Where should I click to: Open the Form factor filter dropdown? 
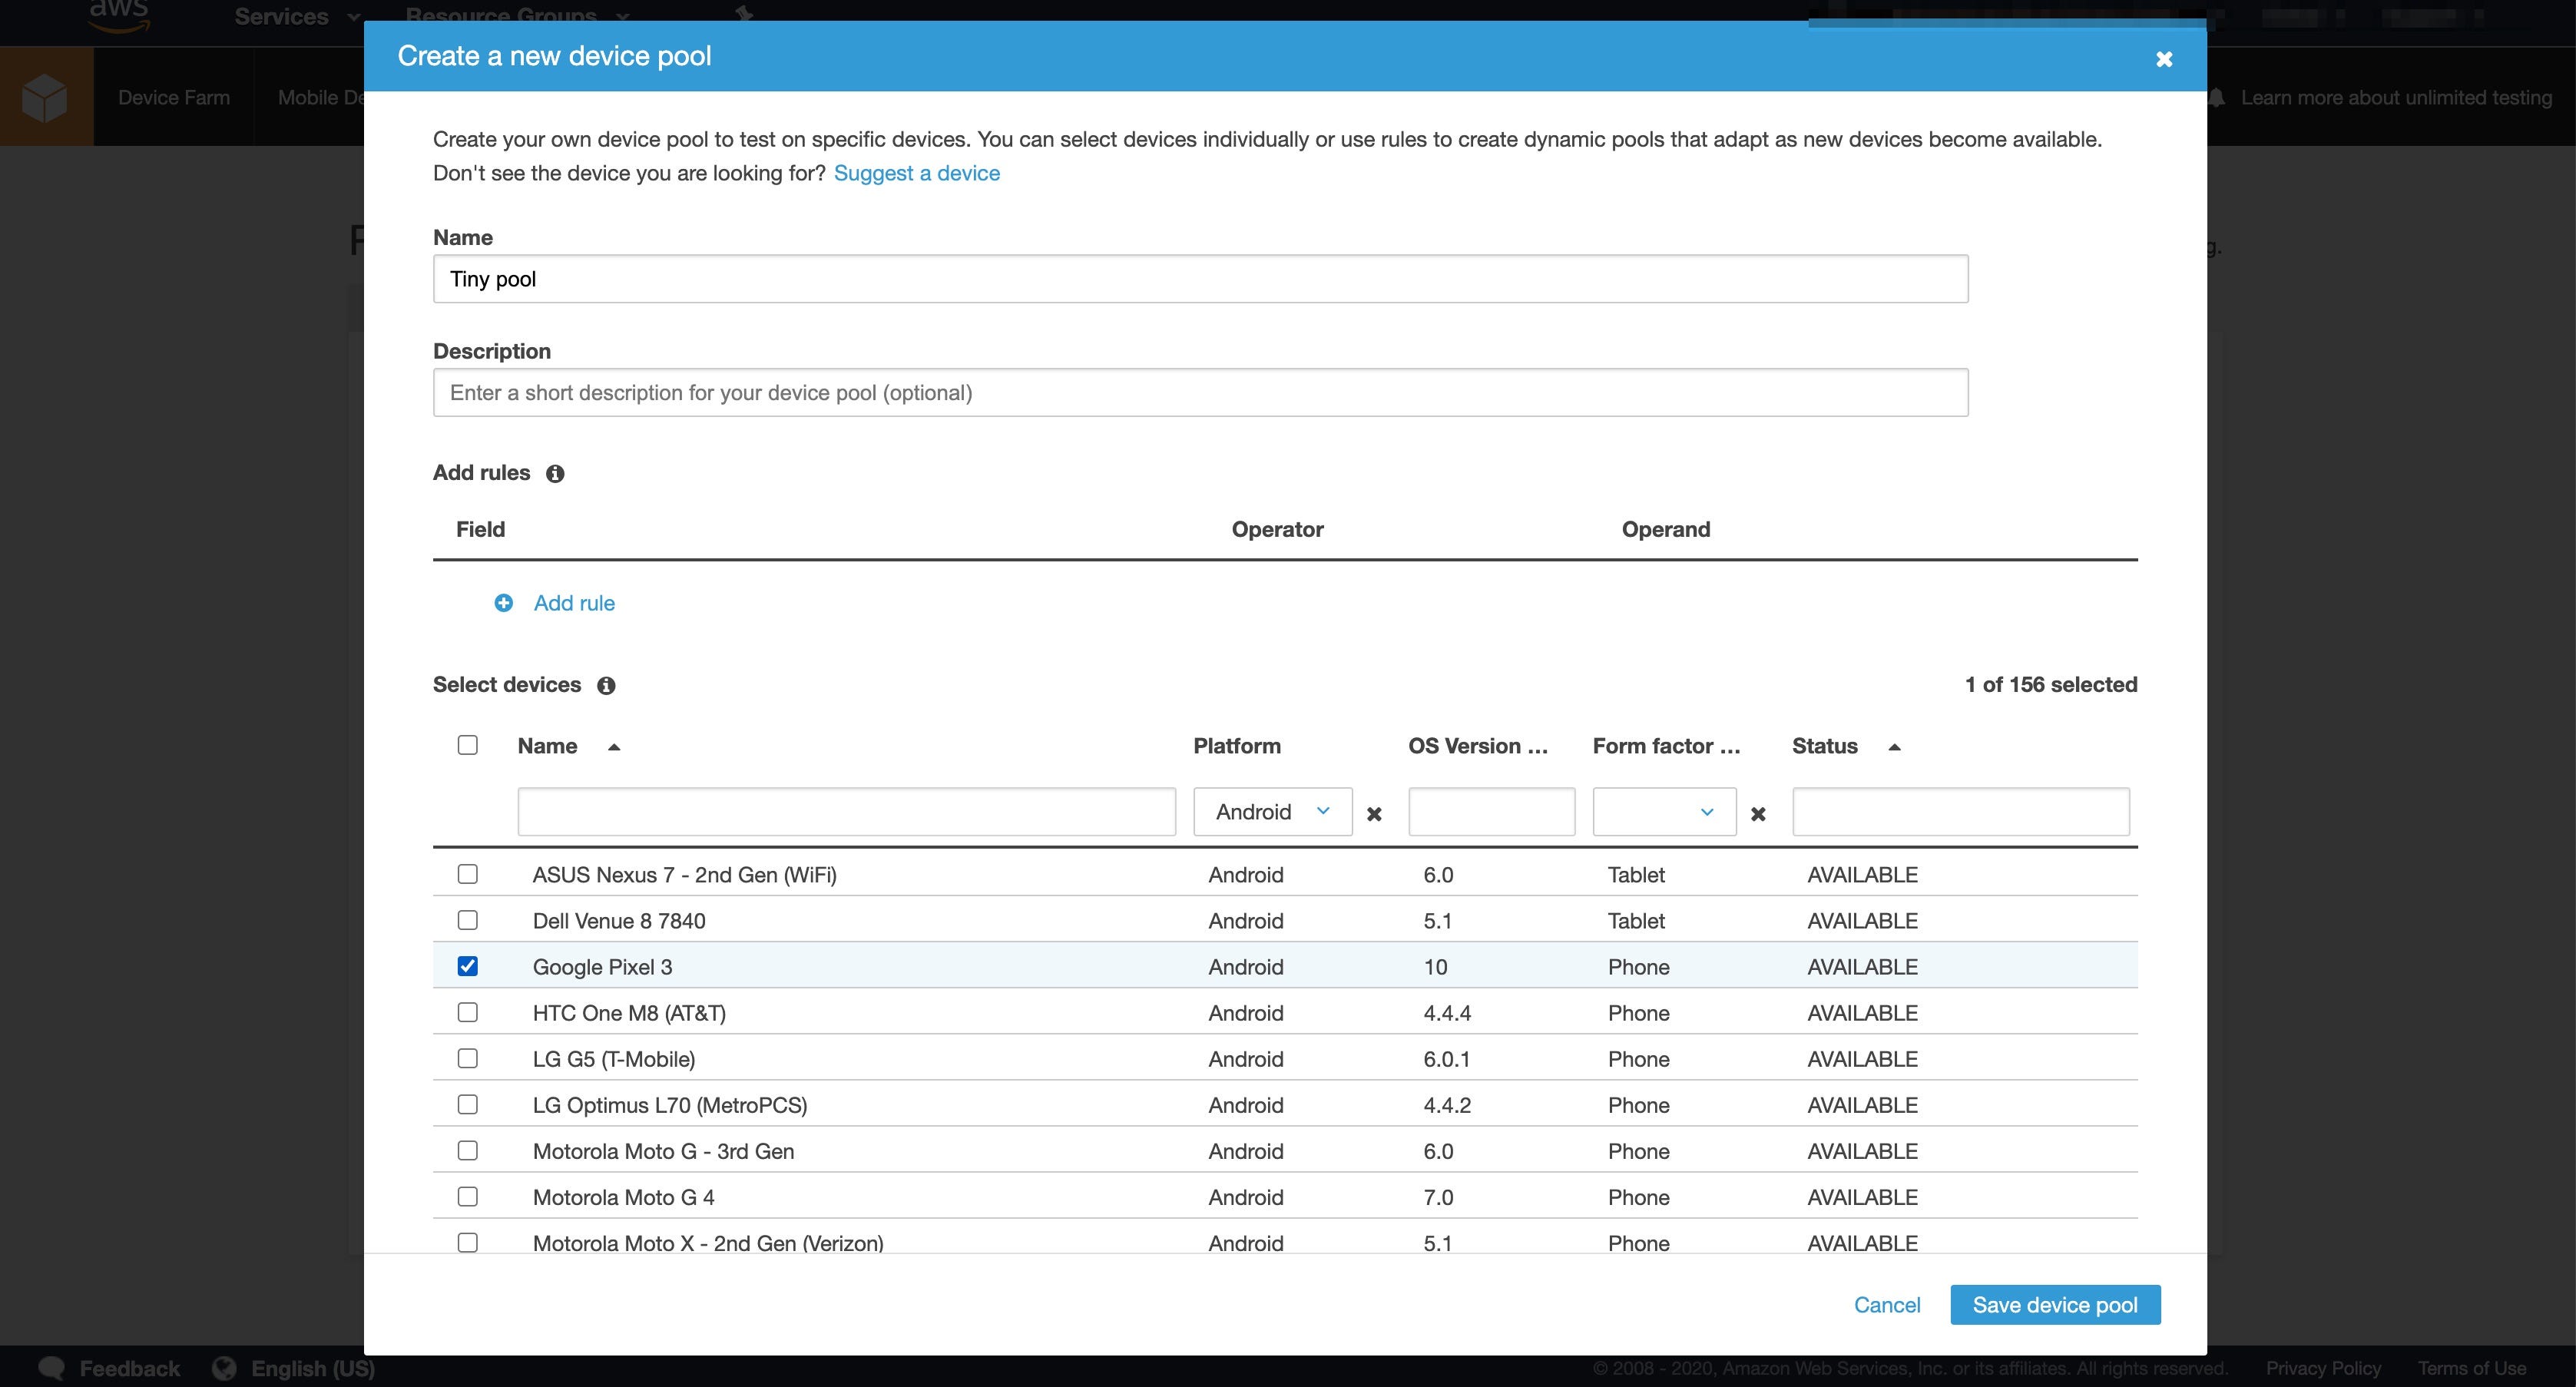click(1664, 812)
